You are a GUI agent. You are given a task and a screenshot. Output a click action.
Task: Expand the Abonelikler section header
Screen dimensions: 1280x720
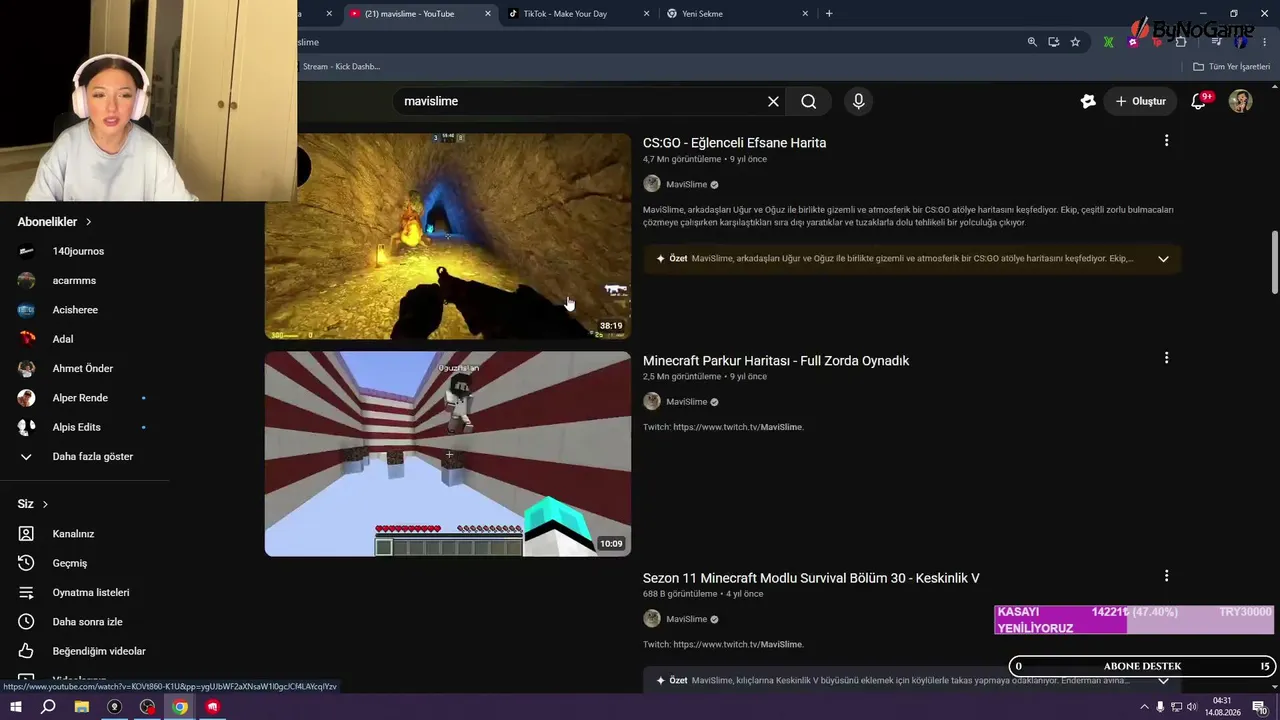[55, 222]
